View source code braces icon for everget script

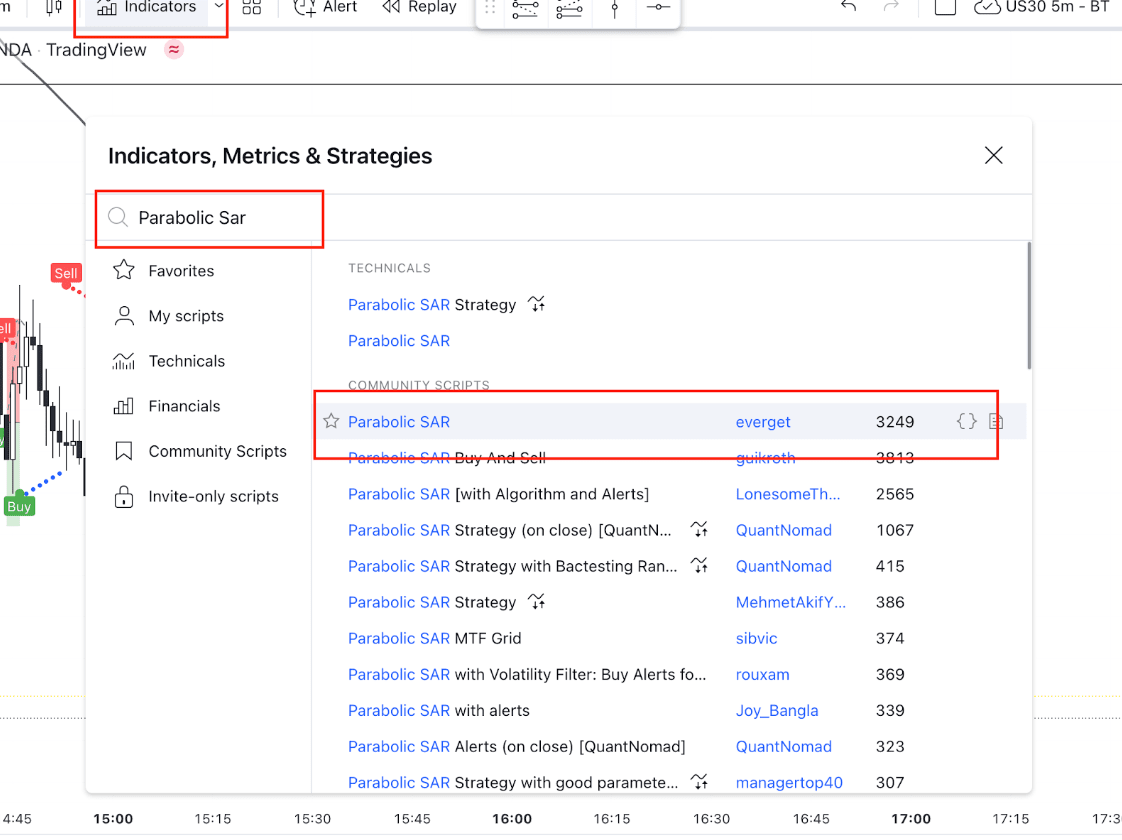point(966,421)
